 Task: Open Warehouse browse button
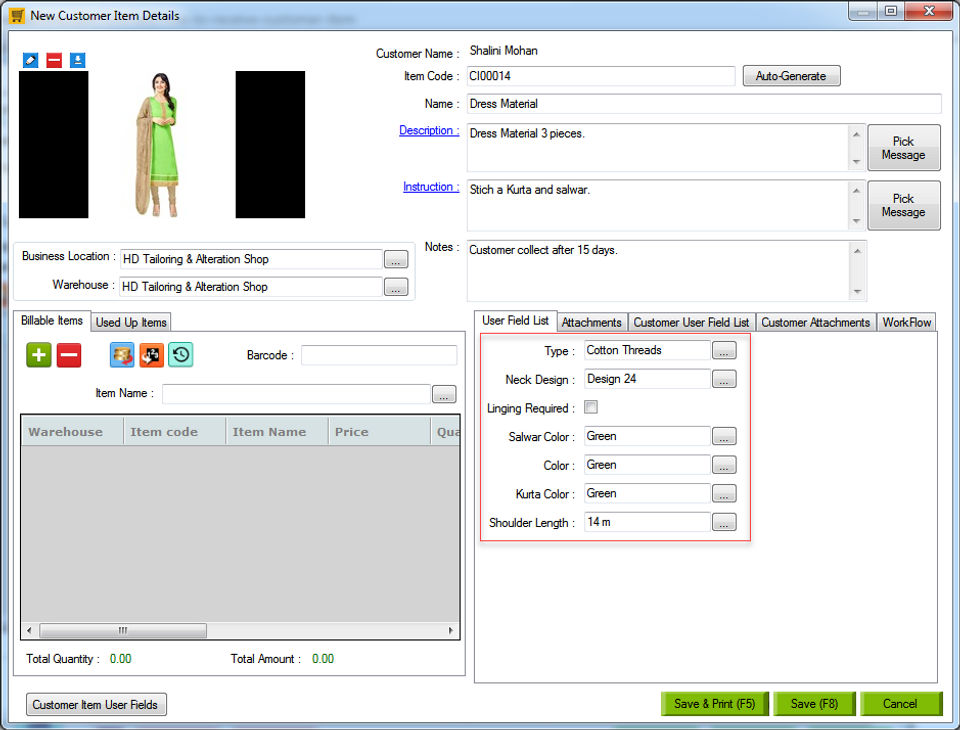pyautogui.click(x=396, y=287)
